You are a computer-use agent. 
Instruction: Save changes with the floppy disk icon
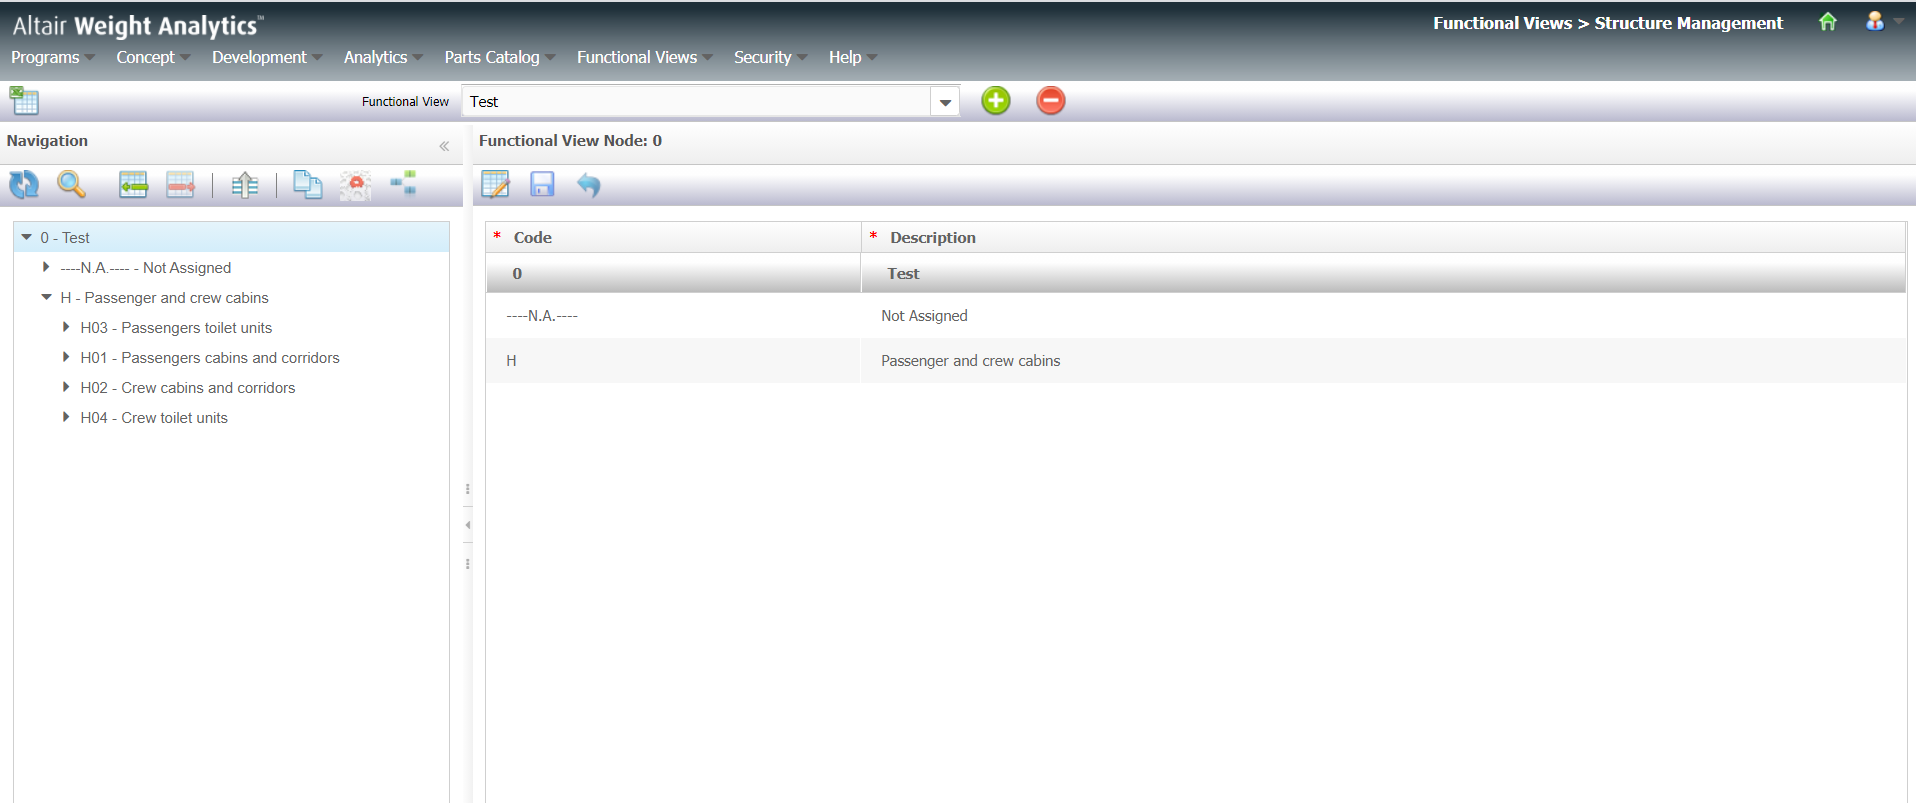[542, 184]
